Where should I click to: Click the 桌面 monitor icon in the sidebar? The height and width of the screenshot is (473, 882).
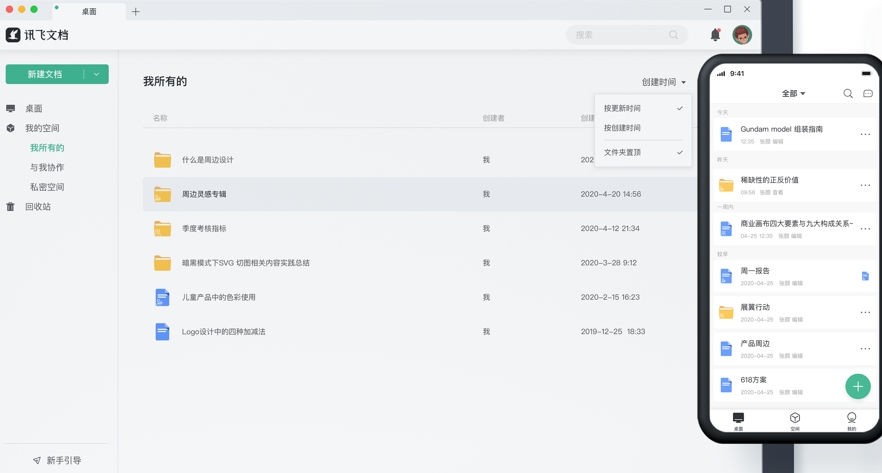pyautogui.click(x=11, y=109)
